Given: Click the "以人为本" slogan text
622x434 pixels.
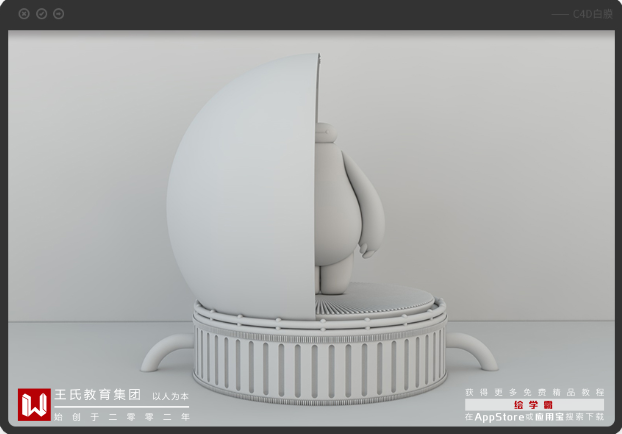Looking at the screenshot, I should coord(171,396).
